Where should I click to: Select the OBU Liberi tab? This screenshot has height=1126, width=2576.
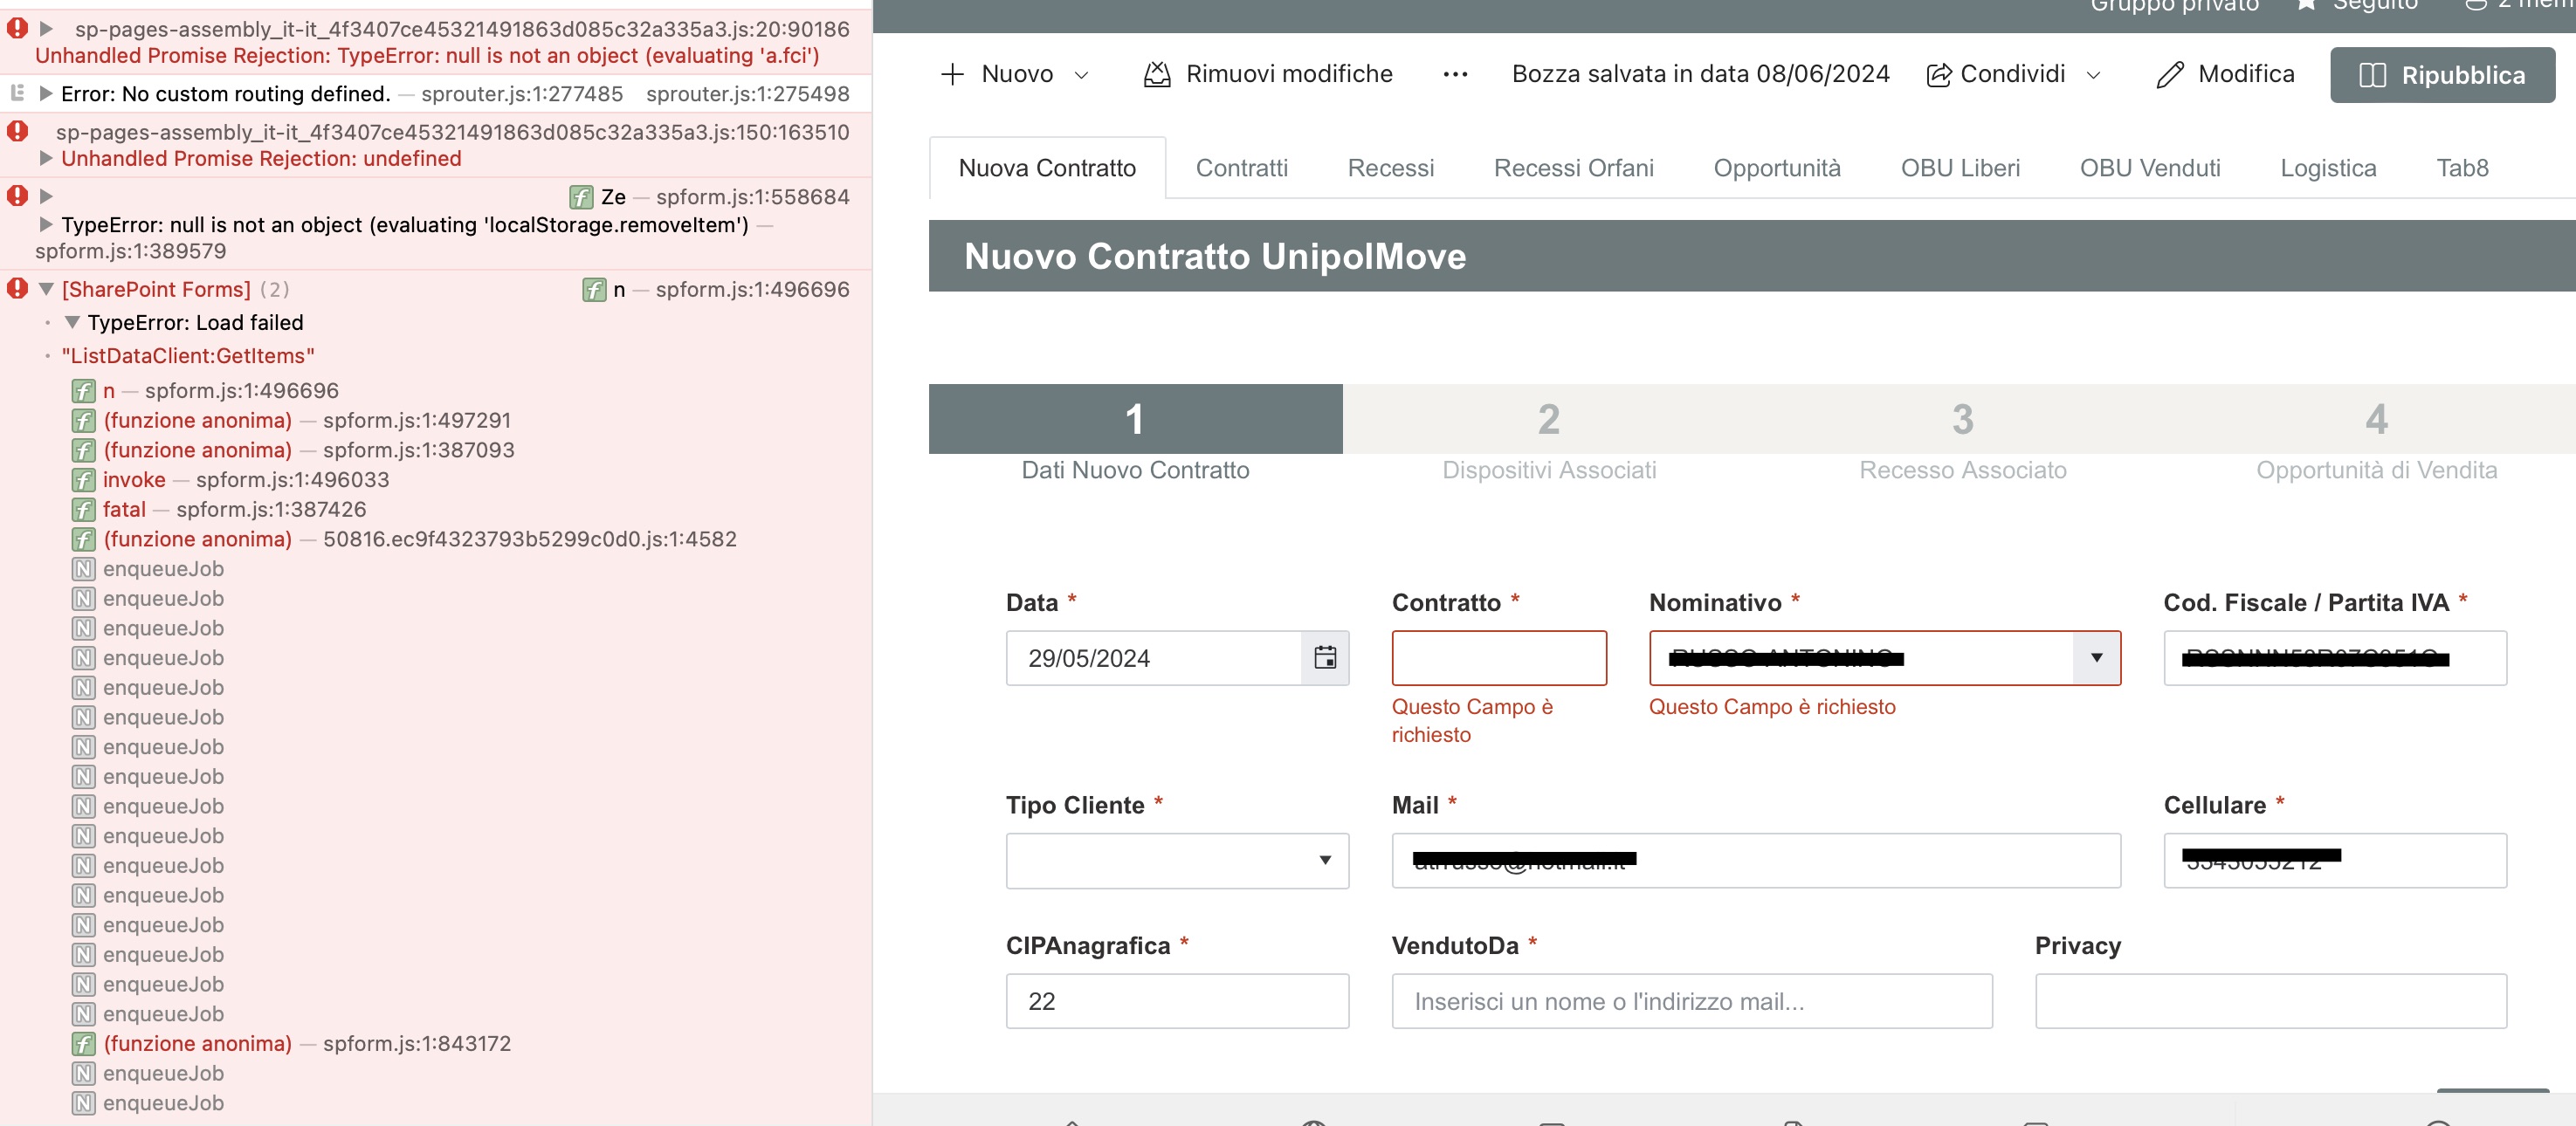point(1960,168)
